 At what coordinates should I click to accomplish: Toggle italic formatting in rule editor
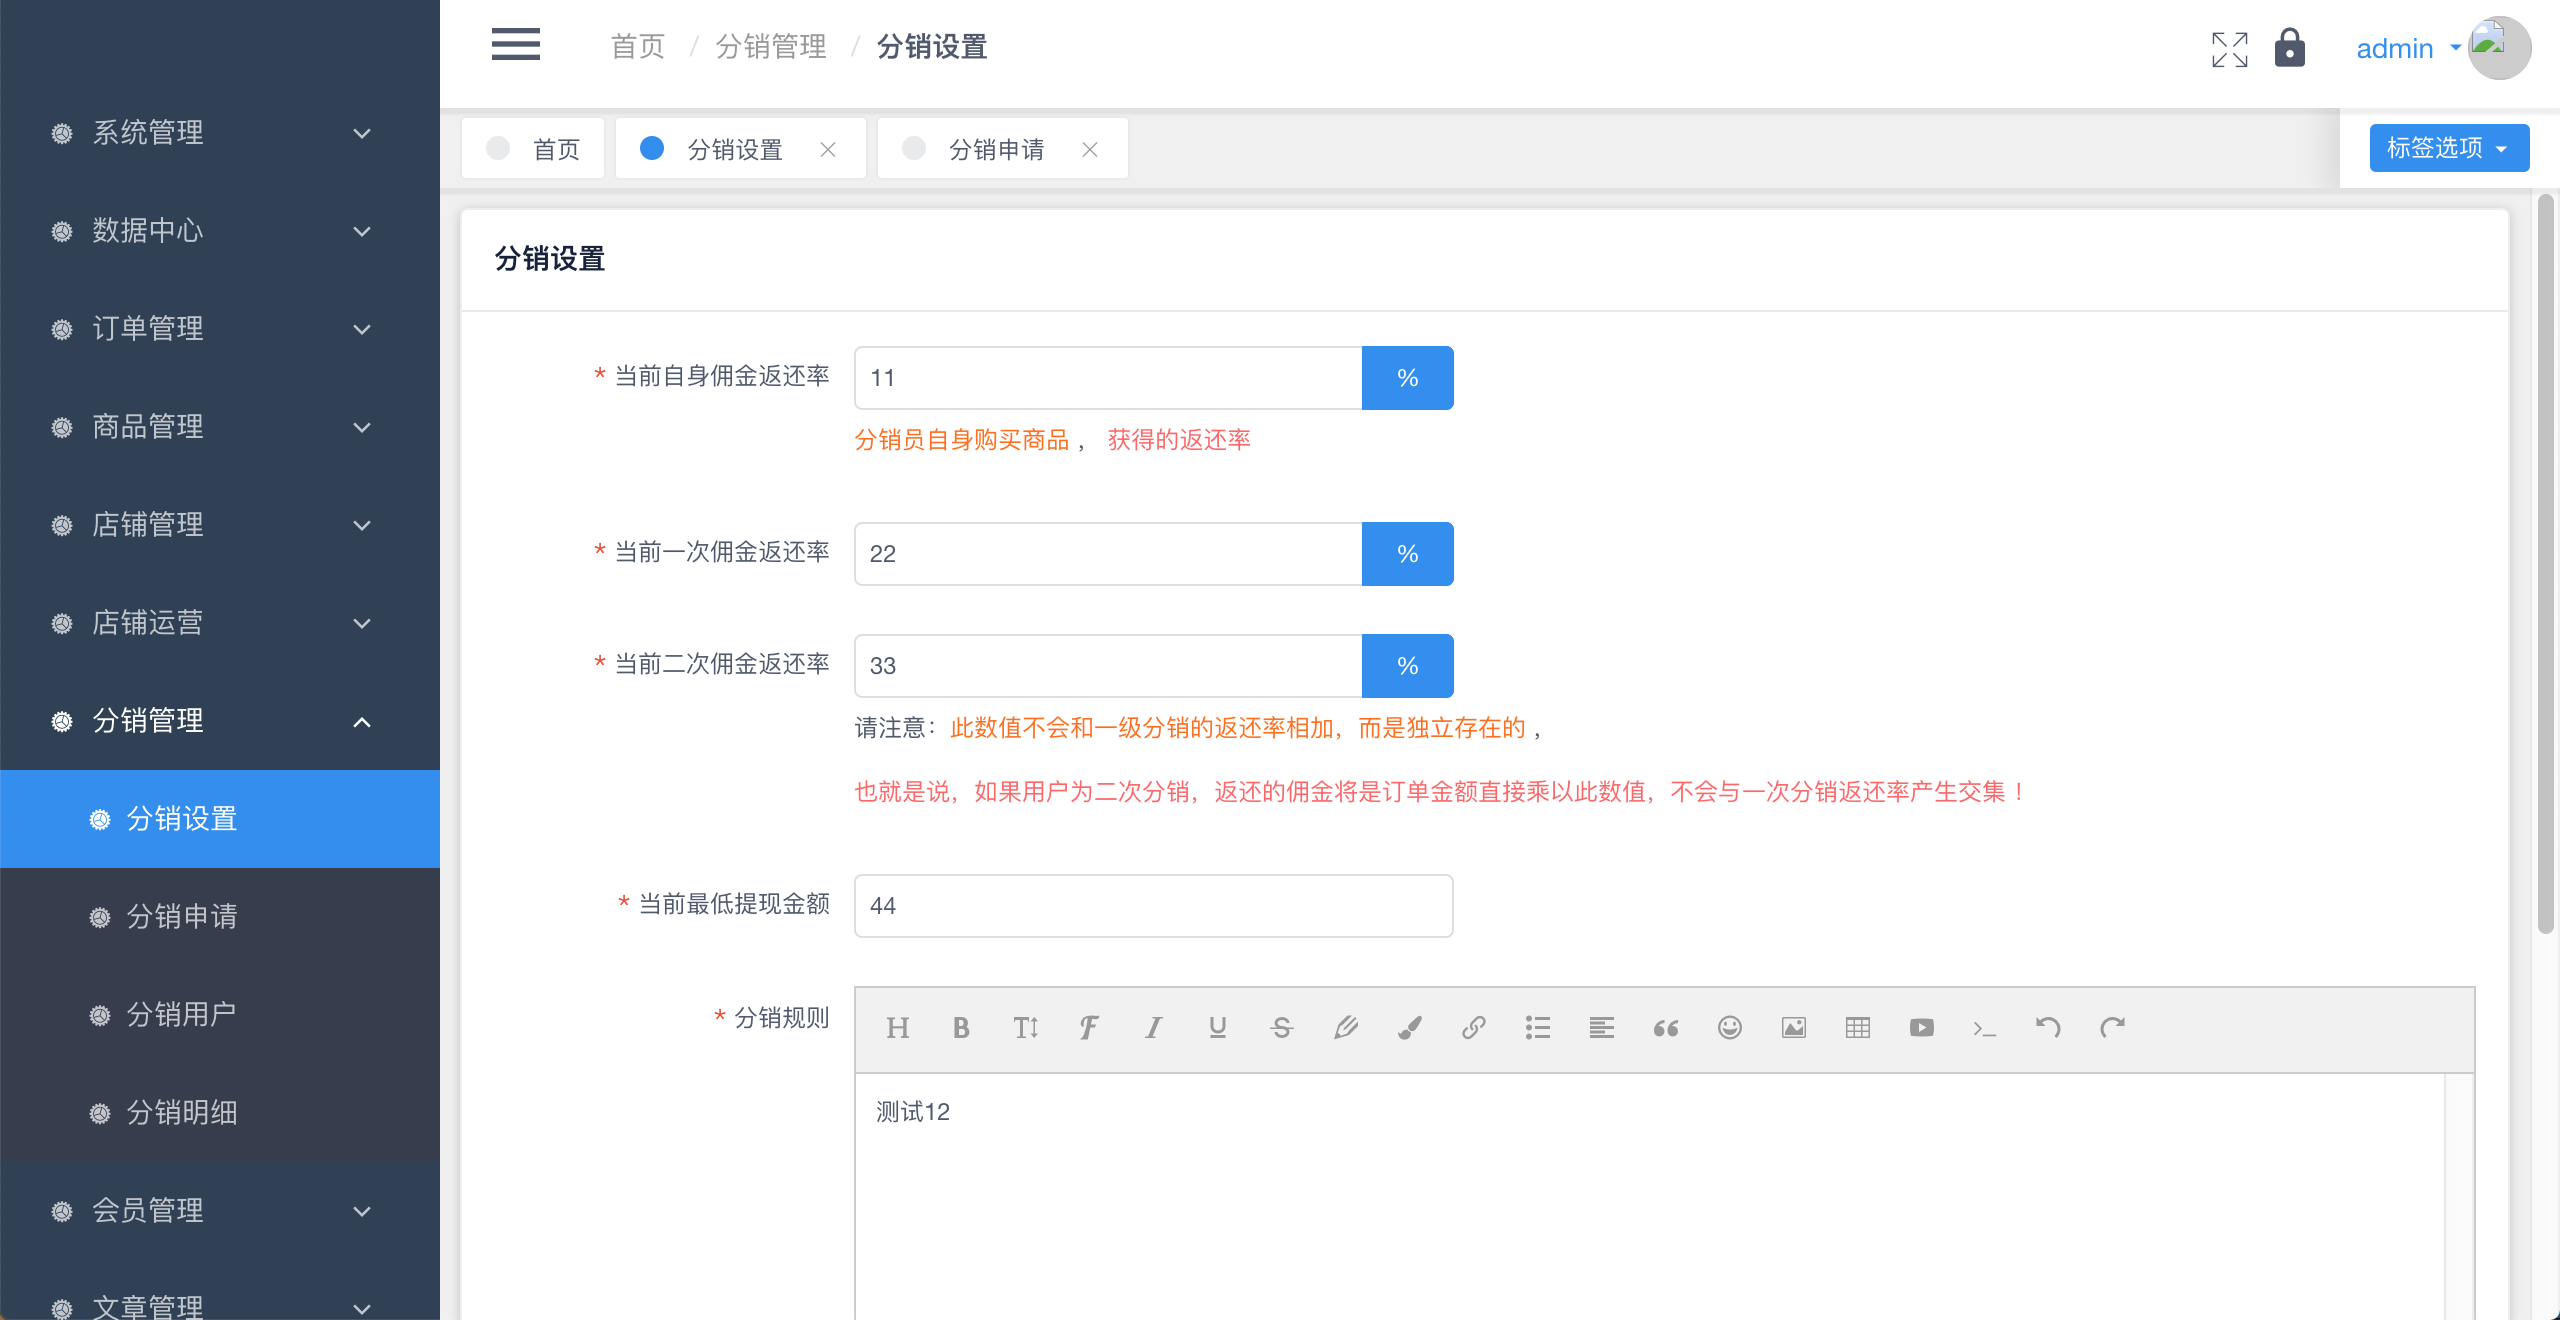click(x=1153, y=1028)
